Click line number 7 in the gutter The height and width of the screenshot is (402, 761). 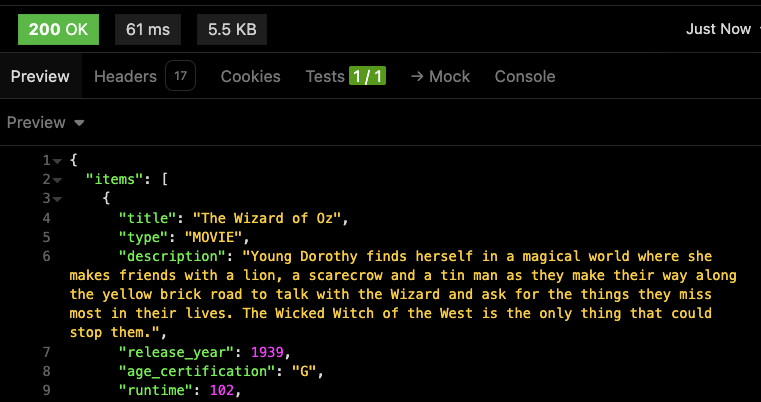pyautogui.click(x=46, y=352)
